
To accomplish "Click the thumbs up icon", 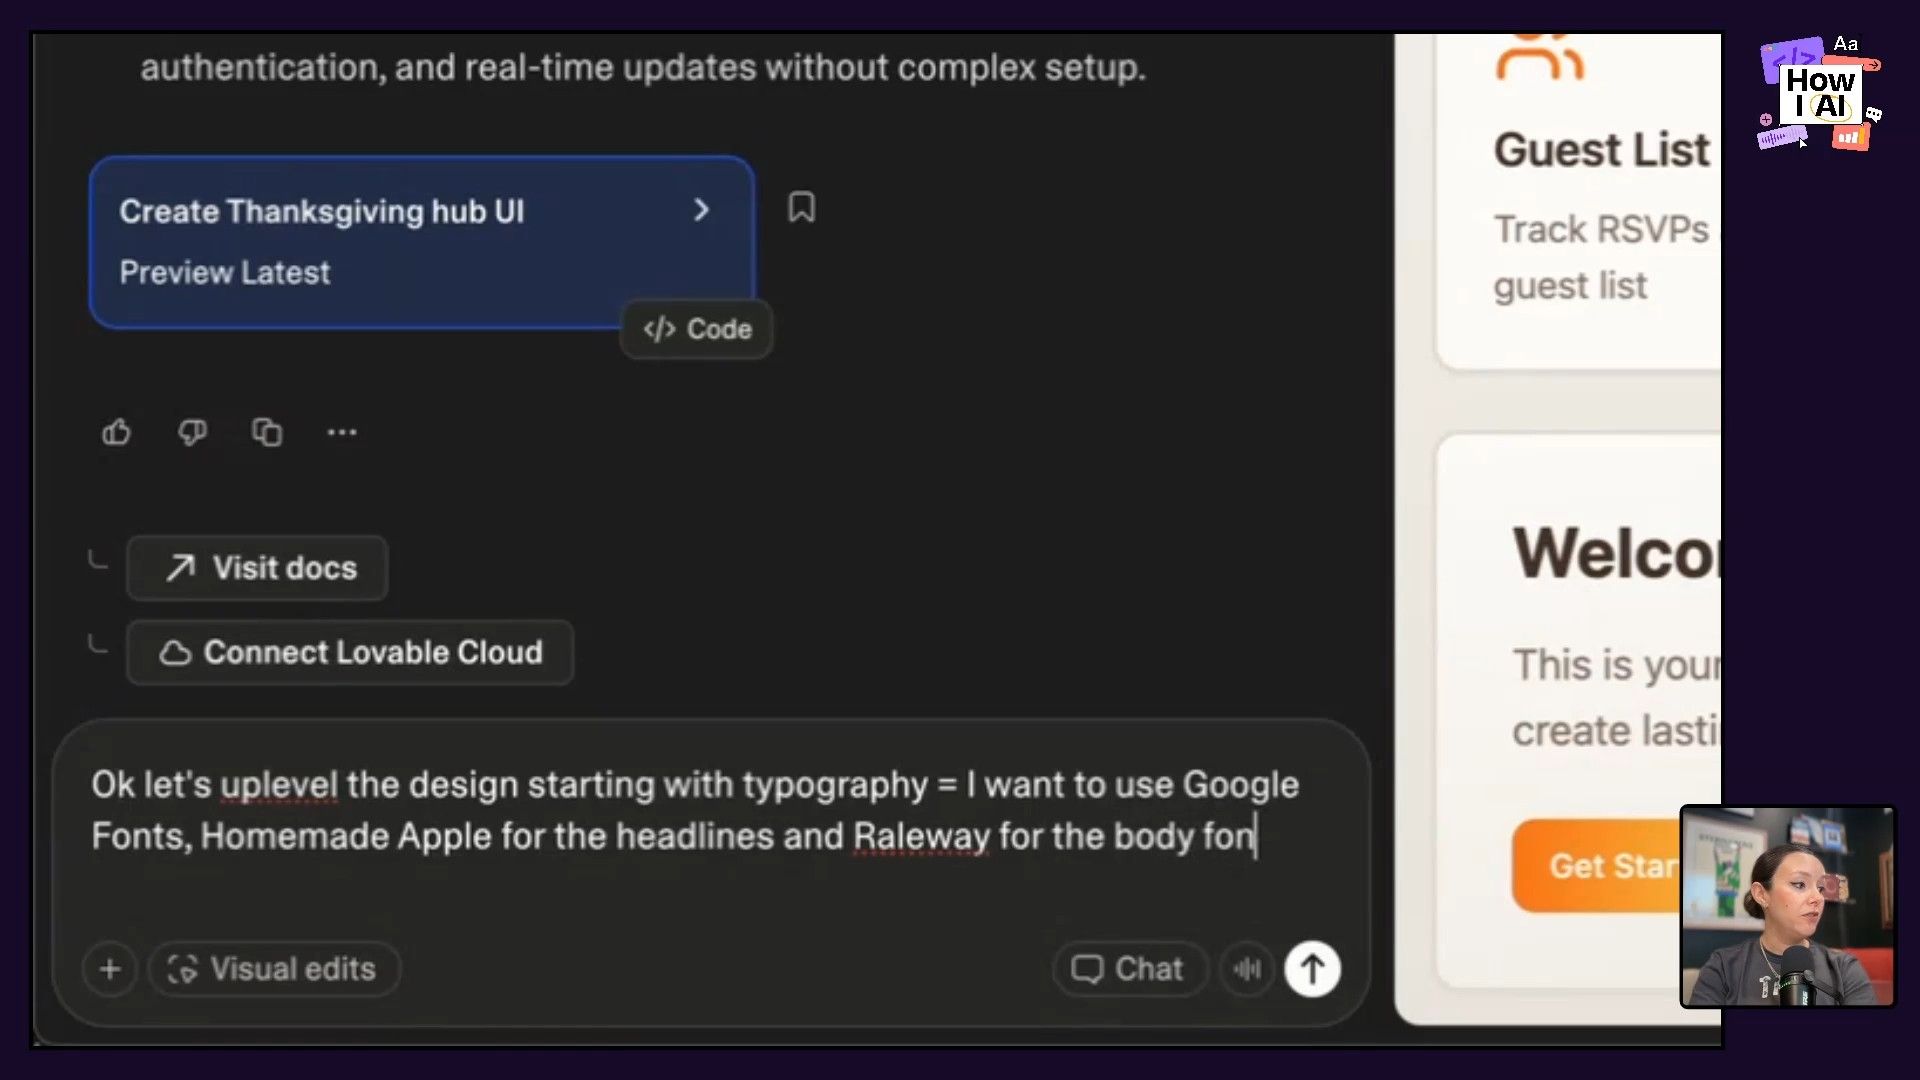I will (x=116, y=432).
